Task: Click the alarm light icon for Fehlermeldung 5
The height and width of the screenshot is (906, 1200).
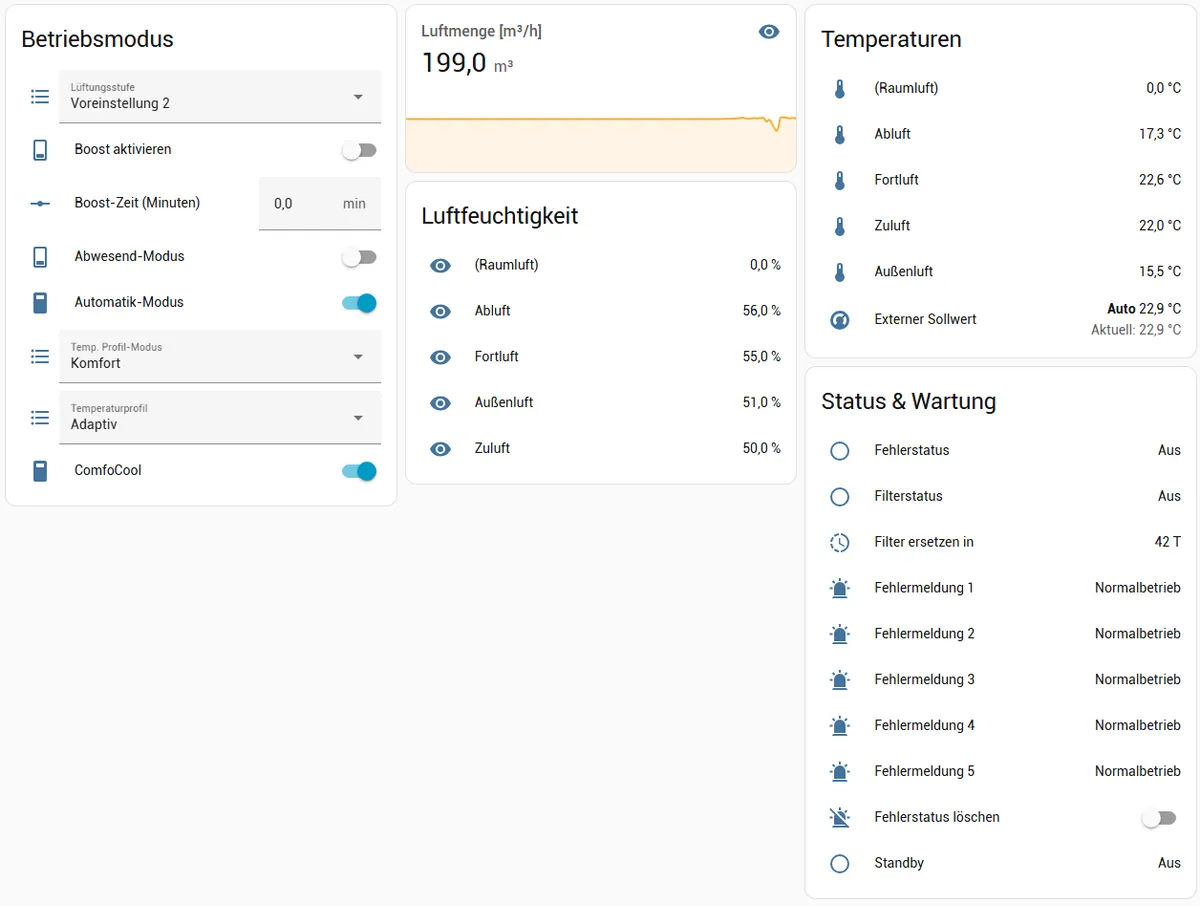Action: pos(840,772)
